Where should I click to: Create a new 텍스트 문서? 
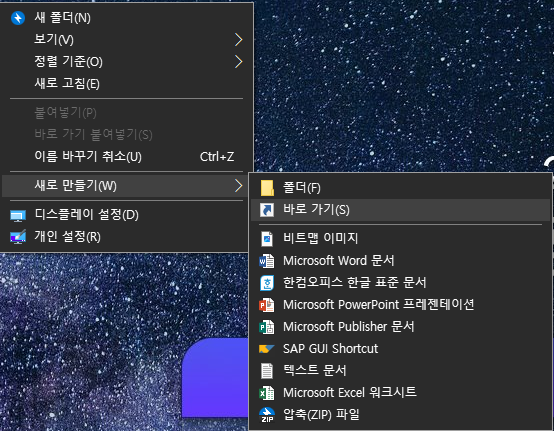(401, 371)
